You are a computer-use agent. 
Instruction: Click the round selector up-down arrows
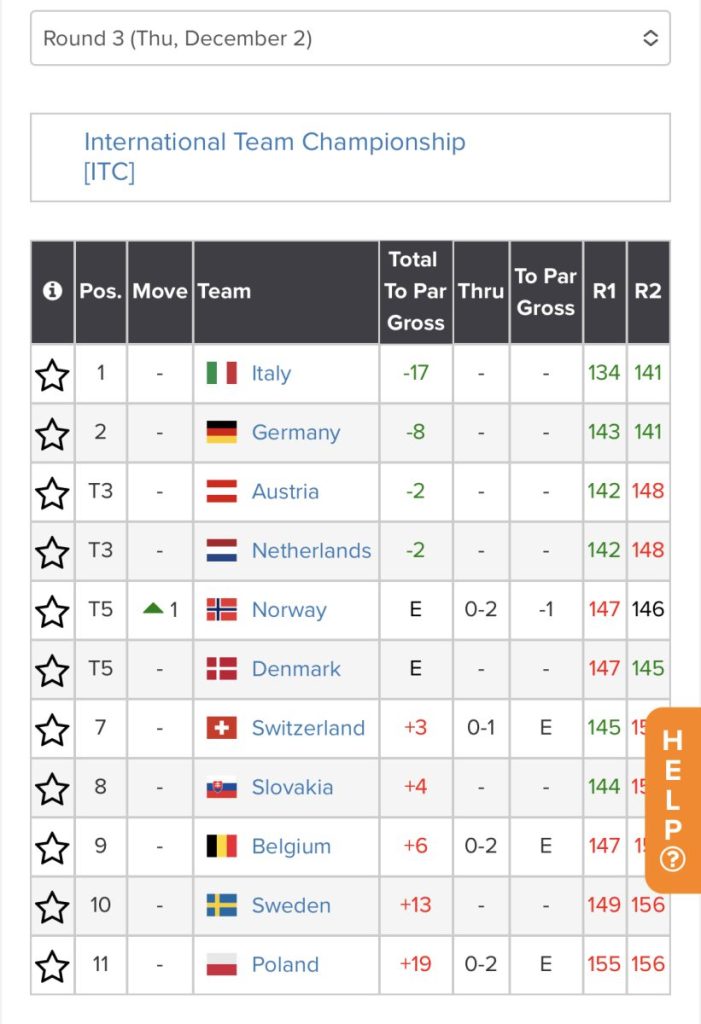(x=650, y=38)
